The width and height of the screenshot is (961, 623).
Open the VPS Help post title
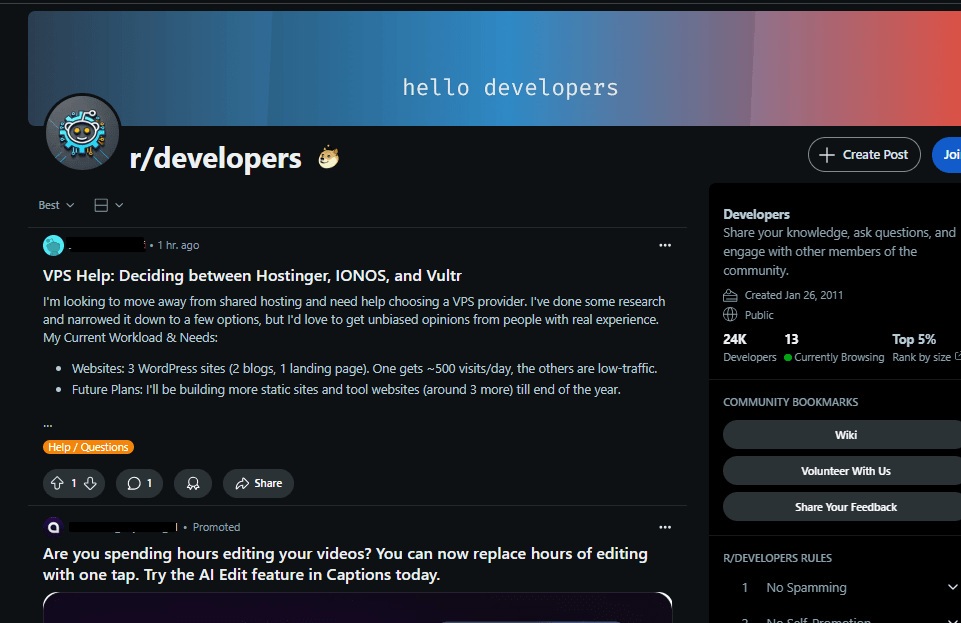coord(252,276)
